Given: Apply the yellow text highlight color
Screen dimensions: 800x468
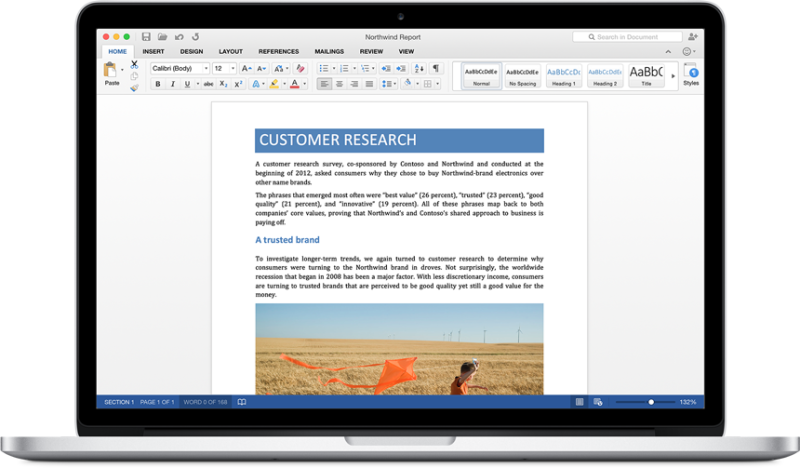Looking at the screenshot, I should pyautogui.click(x=274, y=84).
